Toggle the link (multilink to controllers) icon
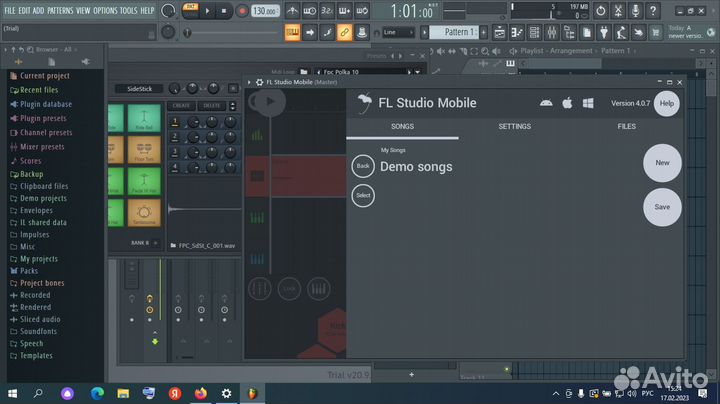This screenshot has height=404, width=720. 344,33
